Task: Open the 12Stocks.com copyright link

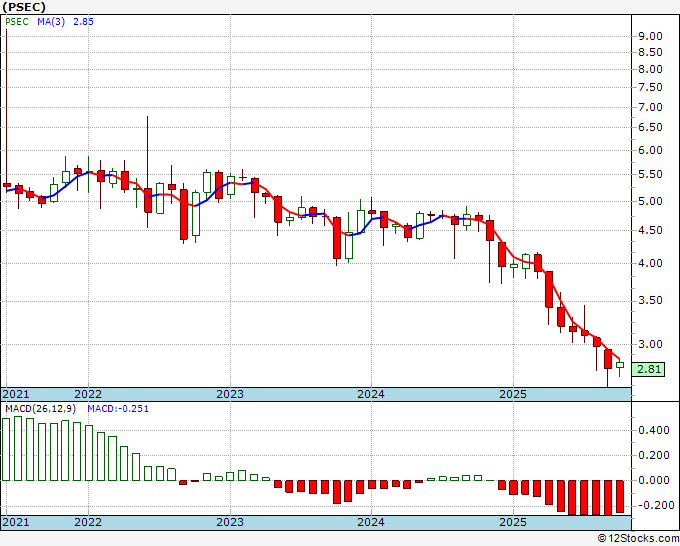Action: tap(638, 539)
